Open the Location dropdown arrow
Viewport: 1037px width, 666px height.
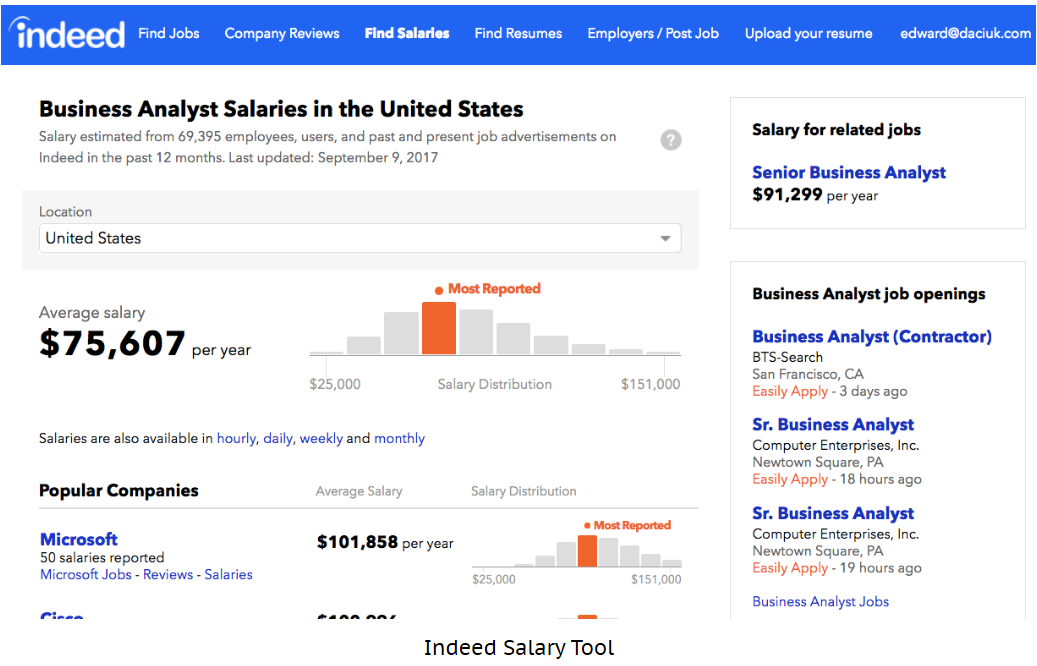click(x=665, y=239)
